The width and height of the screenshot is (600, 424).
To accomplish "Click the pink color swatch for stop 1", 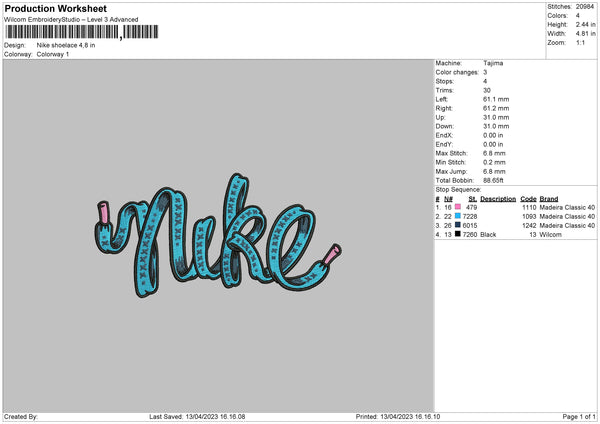I will point(458,207).
